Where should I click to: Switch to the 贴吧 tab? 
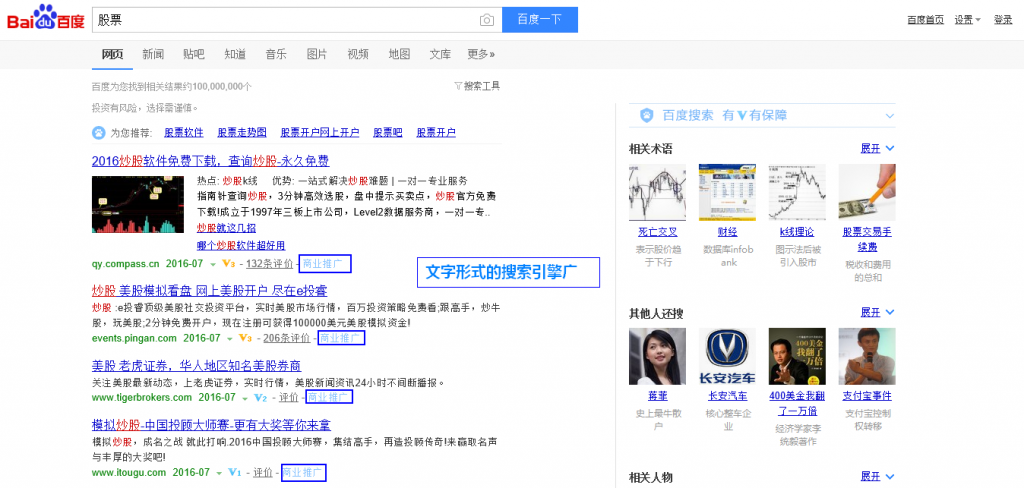(x=194, y=54)
